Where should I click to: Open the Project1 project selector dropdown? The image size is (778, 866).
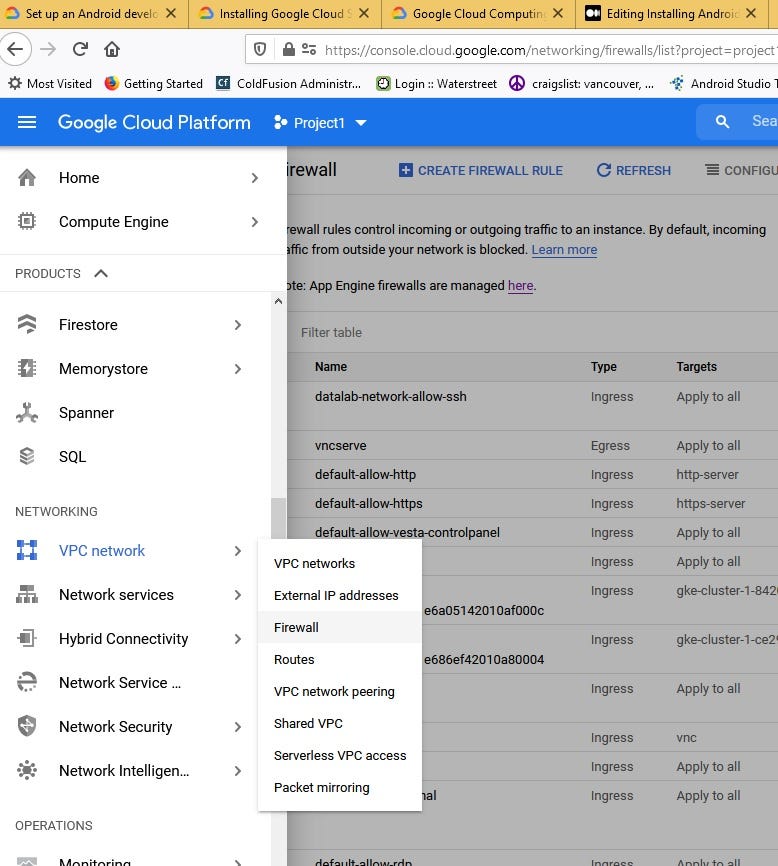tap(320, 123)
